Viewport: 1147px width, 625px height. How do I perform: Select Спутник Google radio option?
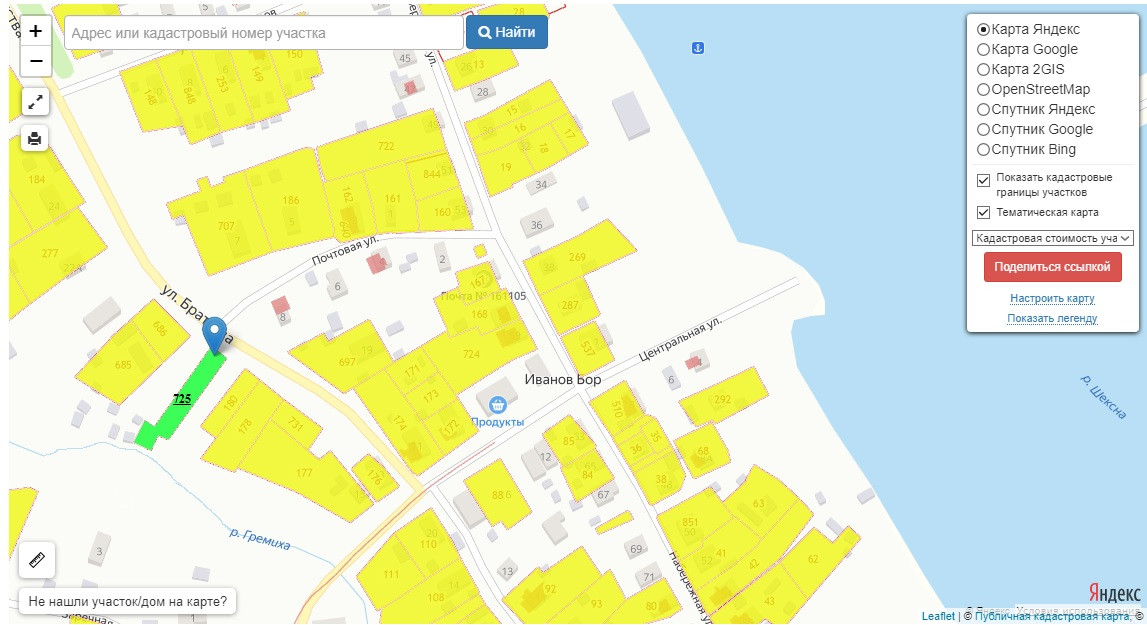coord(984,130)
